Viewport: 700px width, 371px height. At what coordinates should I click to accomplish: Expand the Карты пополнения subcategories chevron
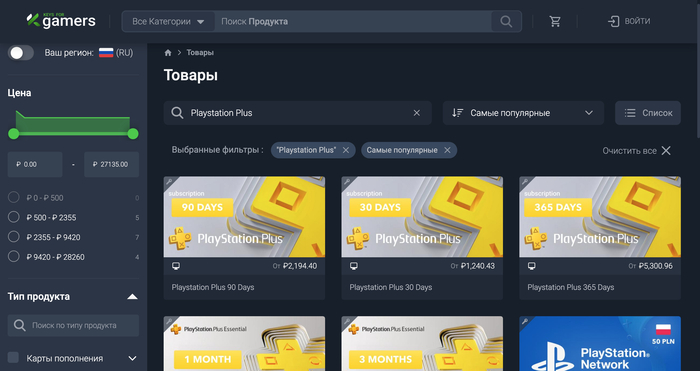pos(132,358)
